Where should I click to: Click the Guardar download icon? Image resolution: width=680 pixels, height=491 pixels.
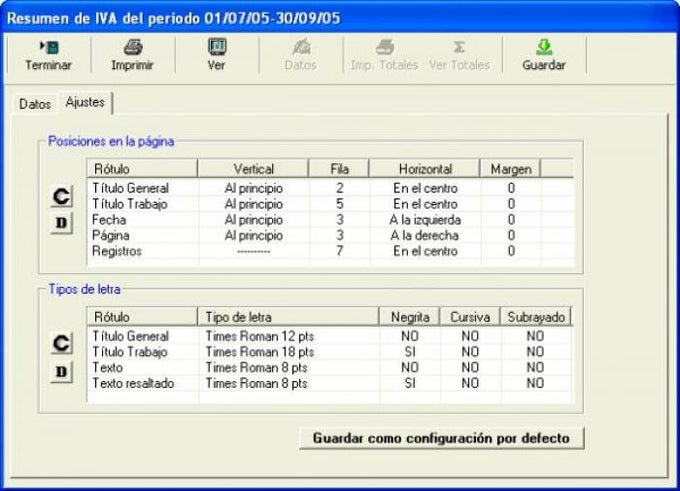[544, 47]
